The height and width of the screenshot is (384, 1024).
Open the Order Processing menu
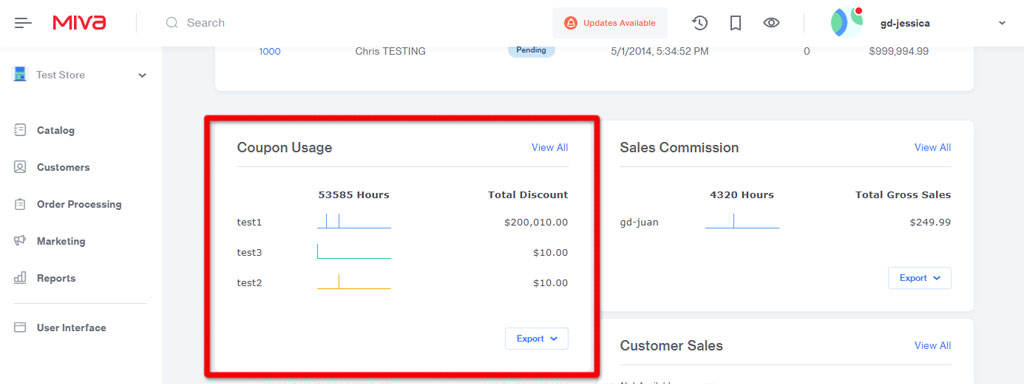click(80, 204)
